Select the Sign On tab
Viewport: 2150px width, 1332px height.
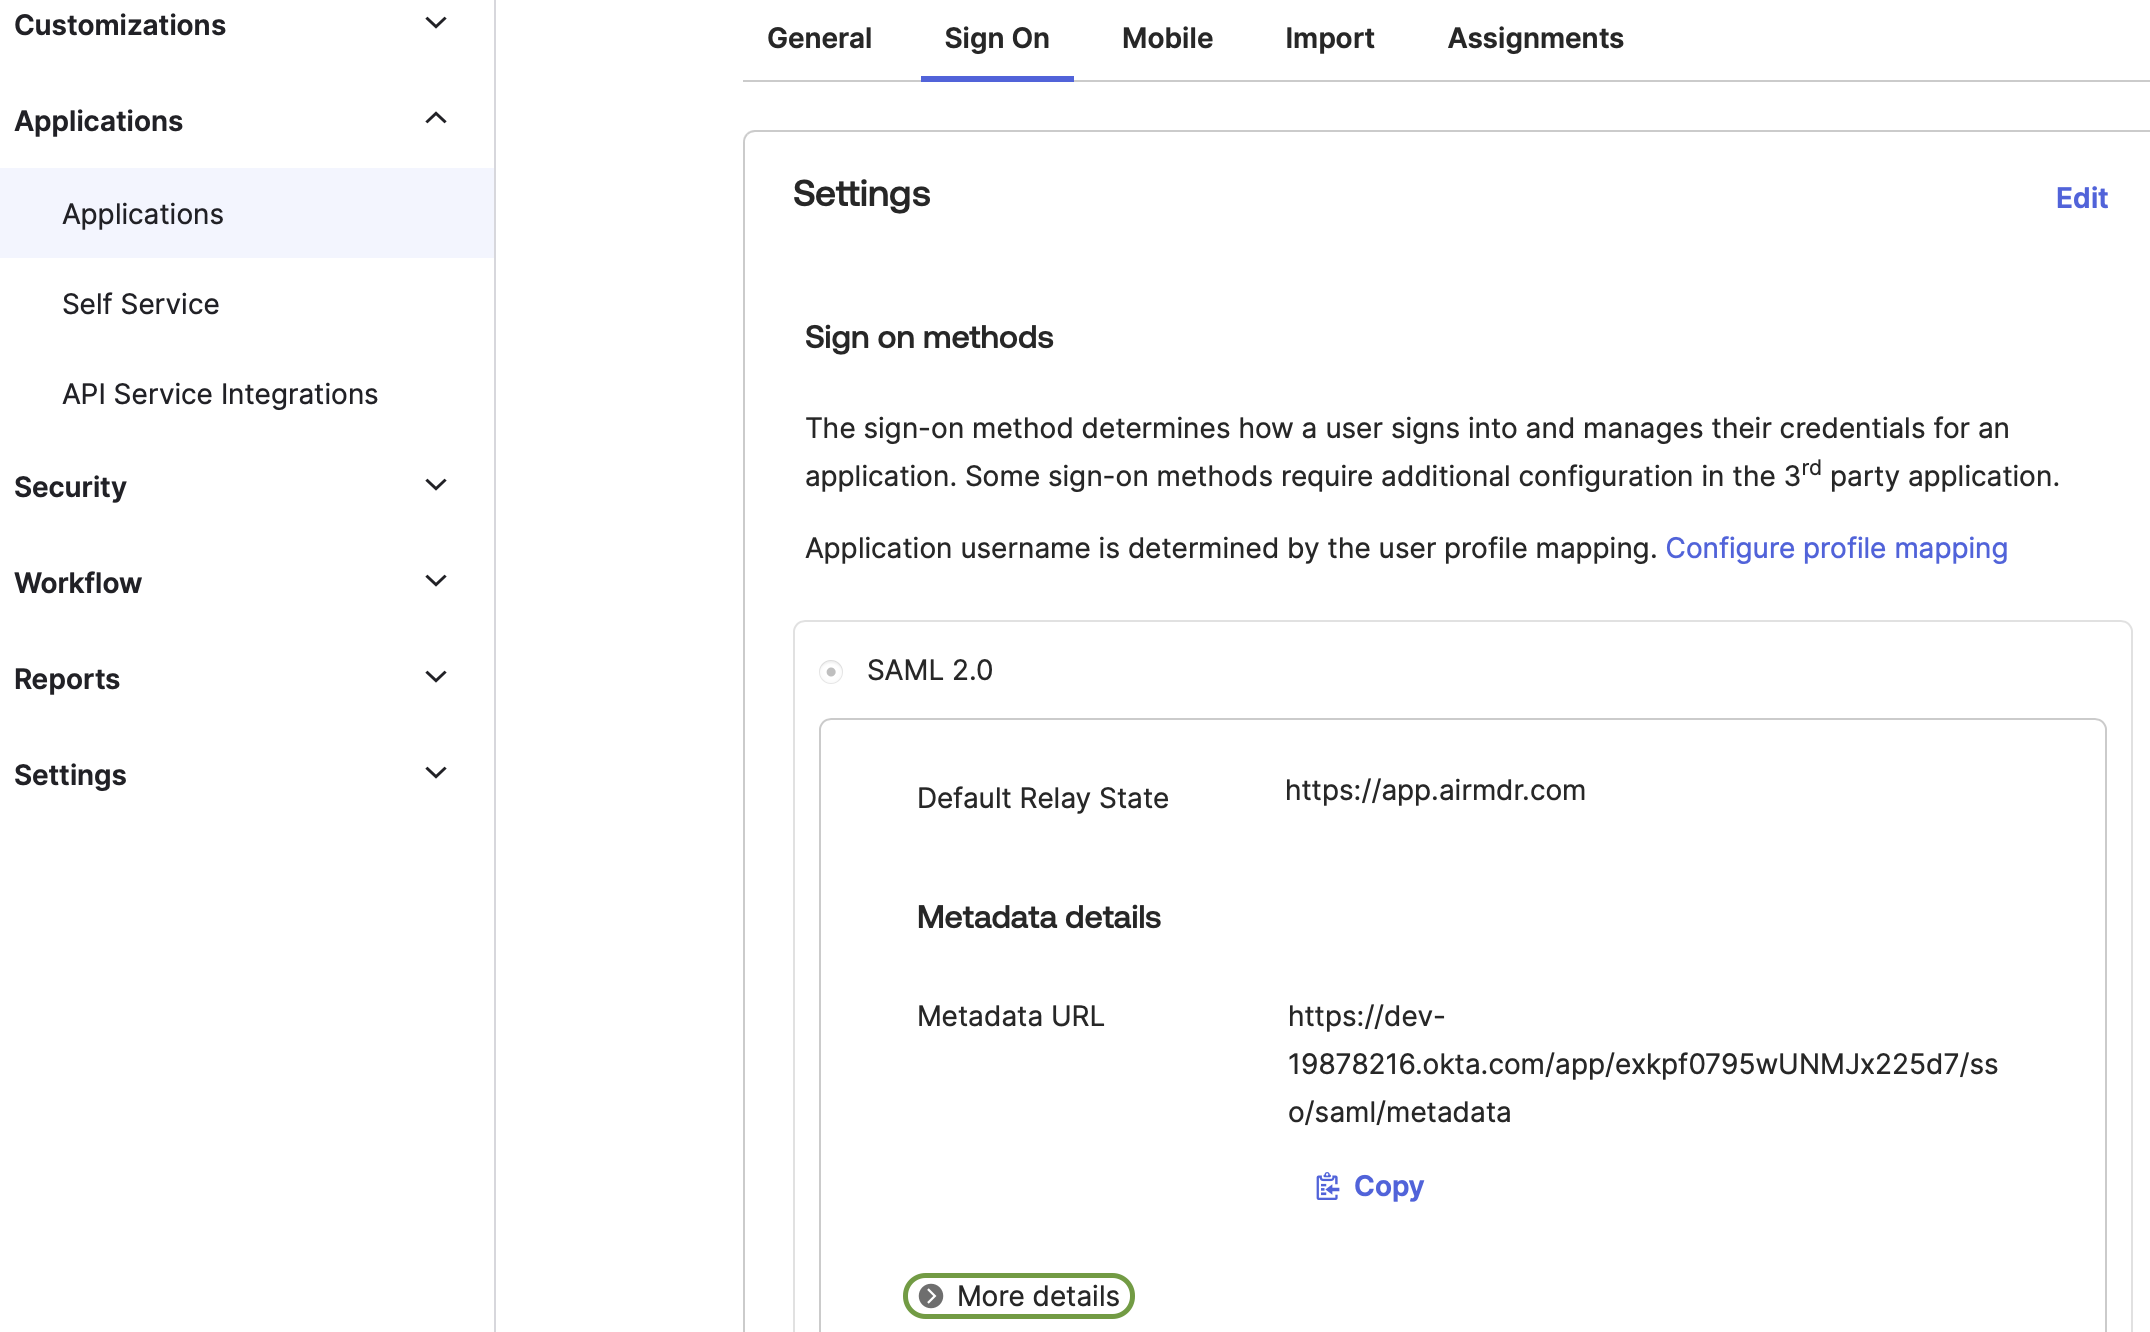(996, 38)
